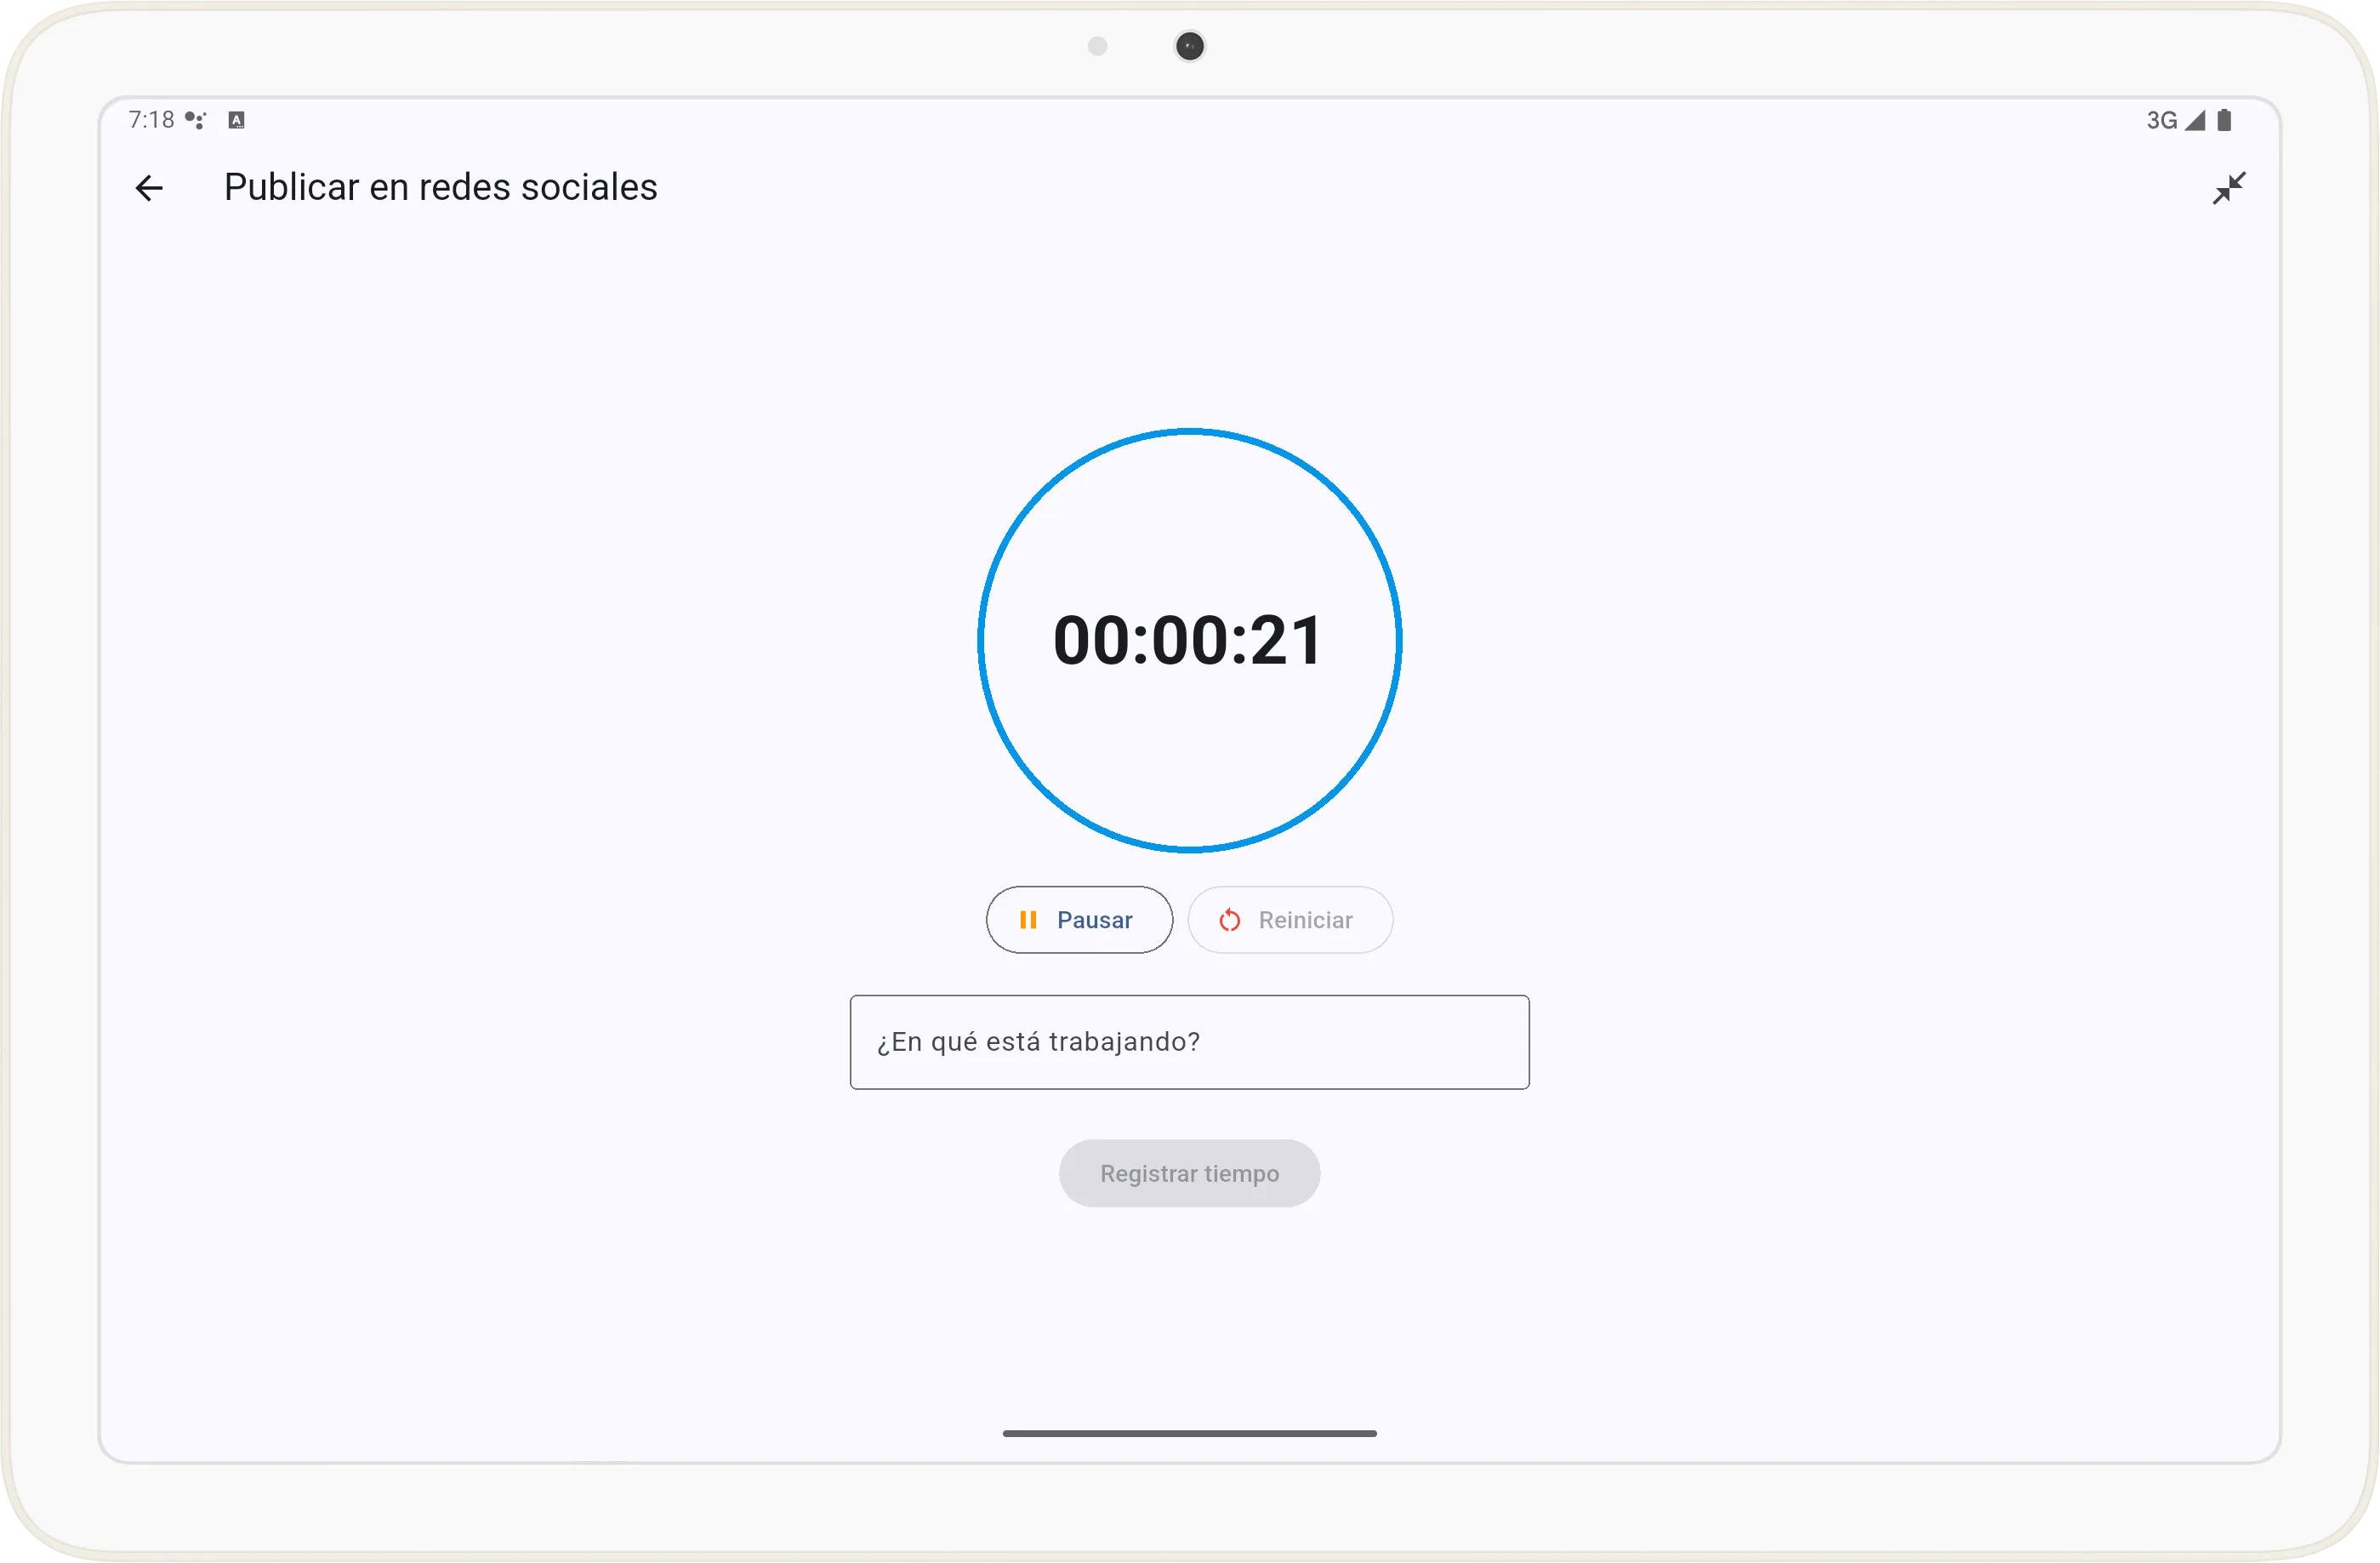Tap the grey sensor dot beside camera
Image resolution: width=2380 pixels, height=1563 pixels.
pyautogui.click(x=1097, y=46)
